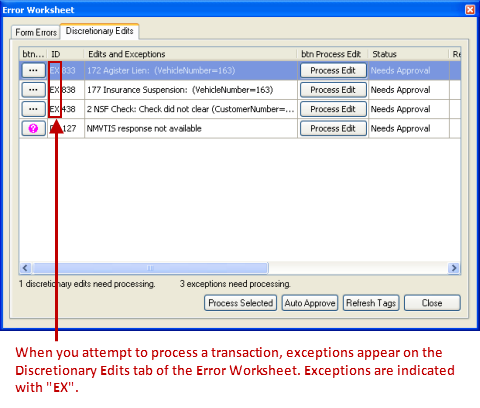Switch to the Form Errors tab
Image resolution: width=480 pixels, height=408 pixels.
coord(36,32)
